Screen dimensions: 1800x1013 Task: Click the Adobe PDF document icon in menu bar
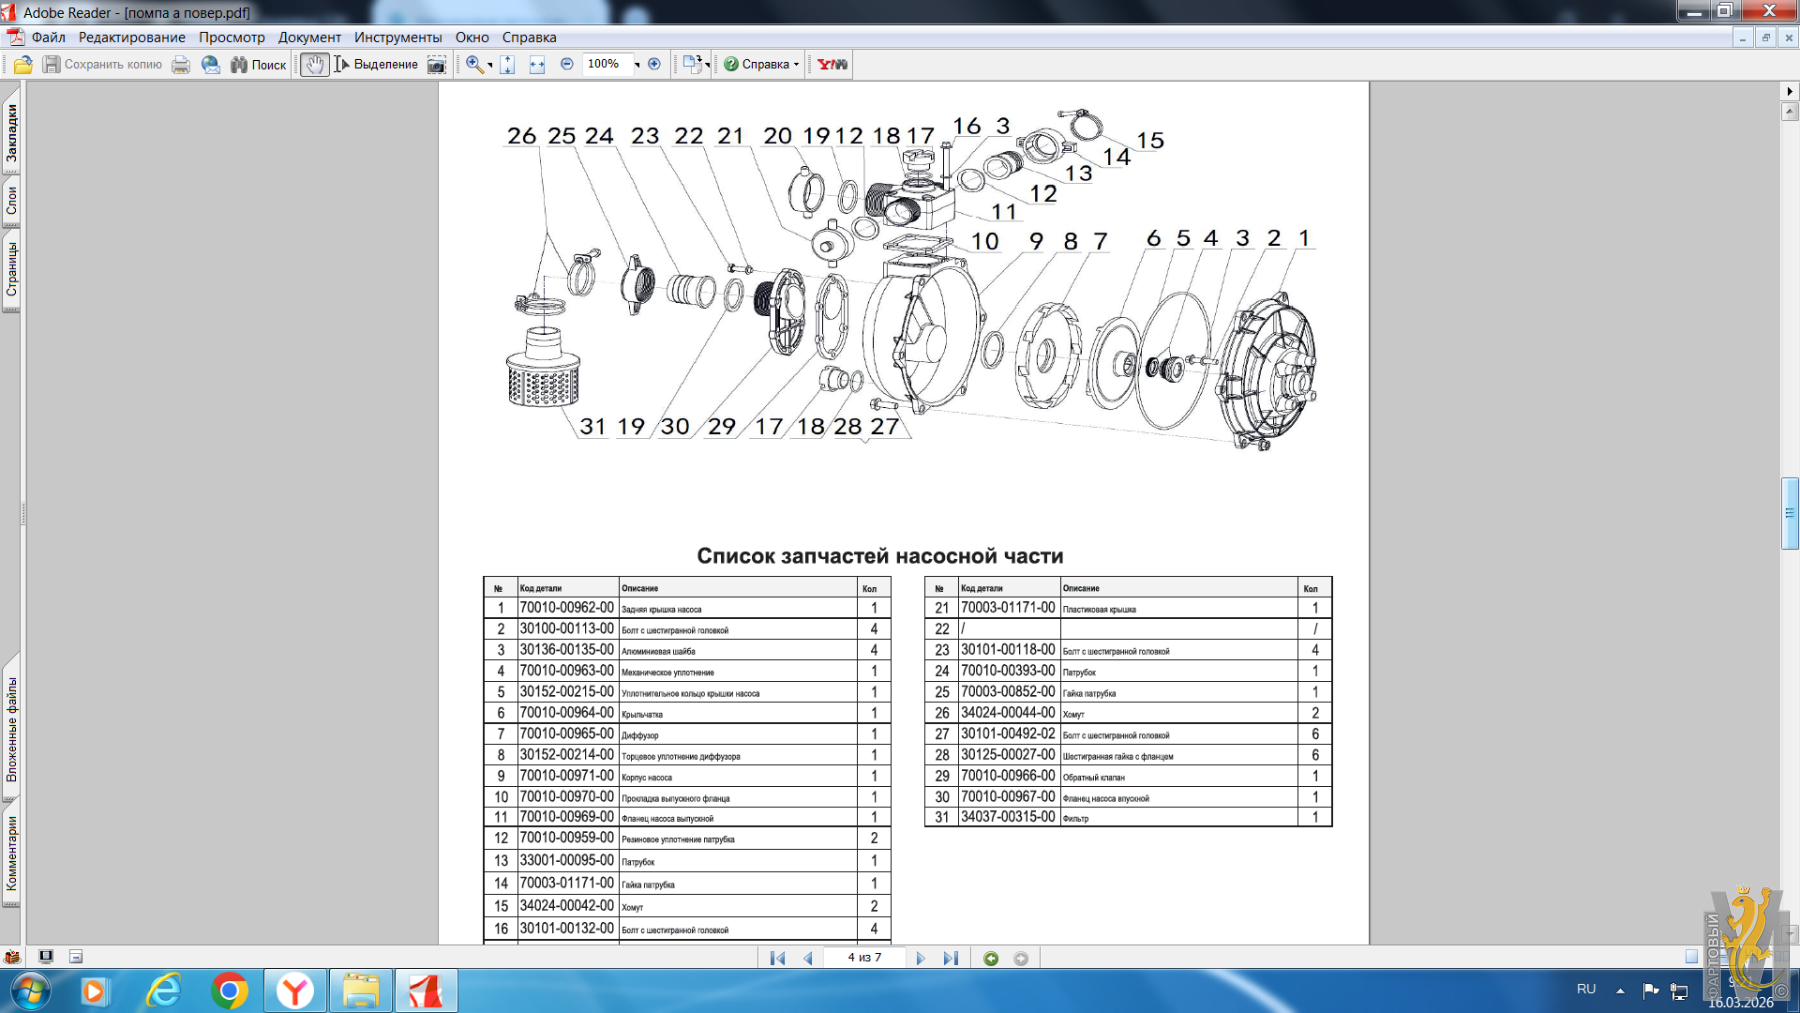(15, 37)
